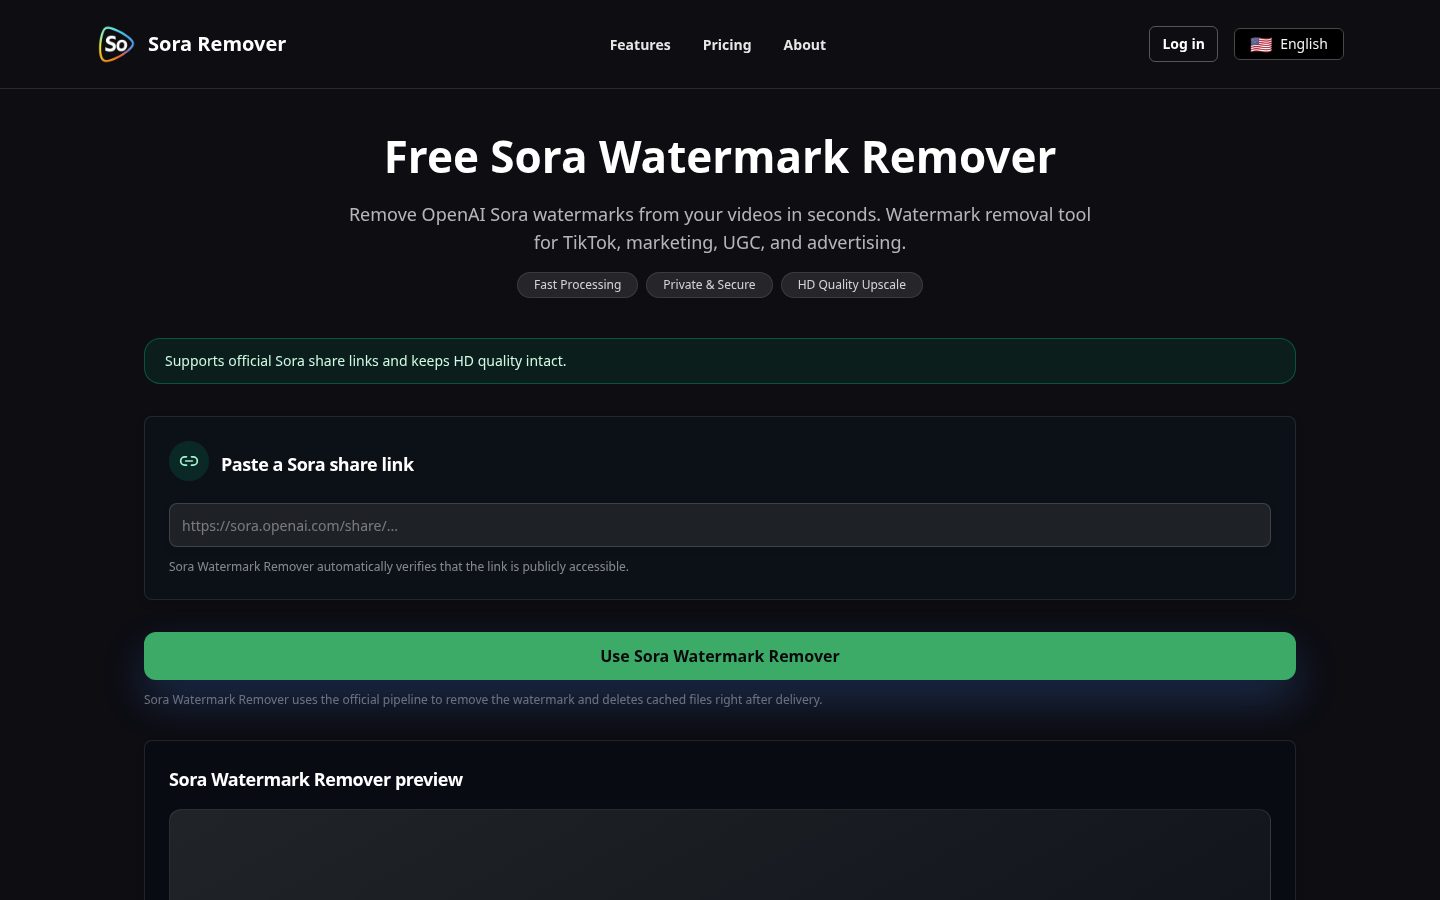Image resolution: width=1440 pixels, height=900 pixels.
Task: Focus the Sora share link input field
Action: (x=720, y=525)
